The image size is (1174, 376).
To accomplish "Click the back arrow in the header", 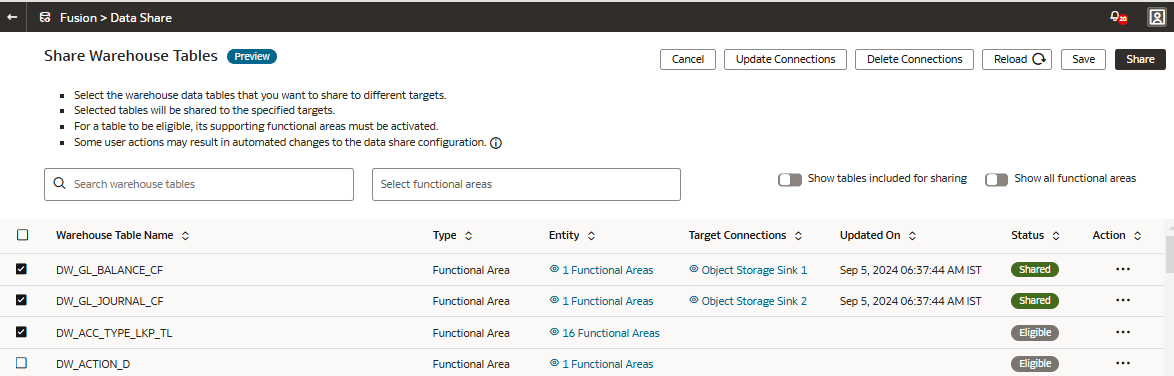I will point(12,16).
